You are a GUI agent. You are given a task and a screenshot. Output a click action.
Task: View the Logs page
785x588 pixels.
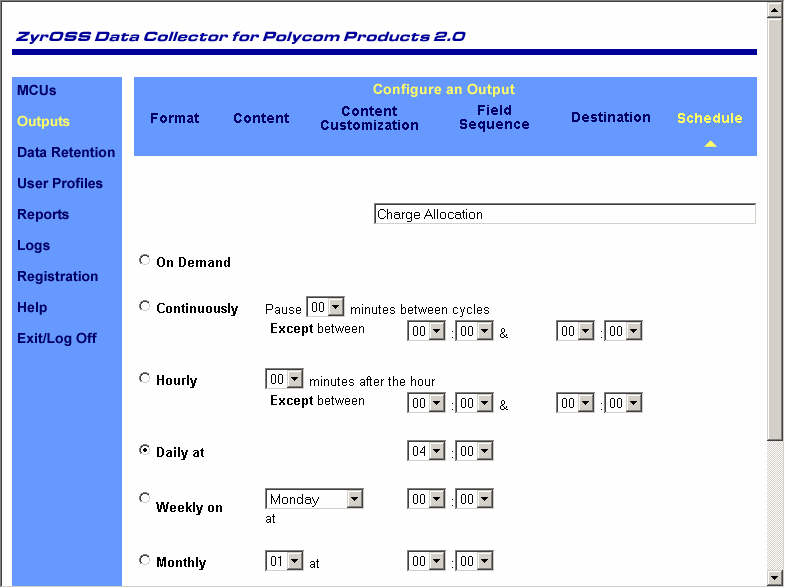34,246
